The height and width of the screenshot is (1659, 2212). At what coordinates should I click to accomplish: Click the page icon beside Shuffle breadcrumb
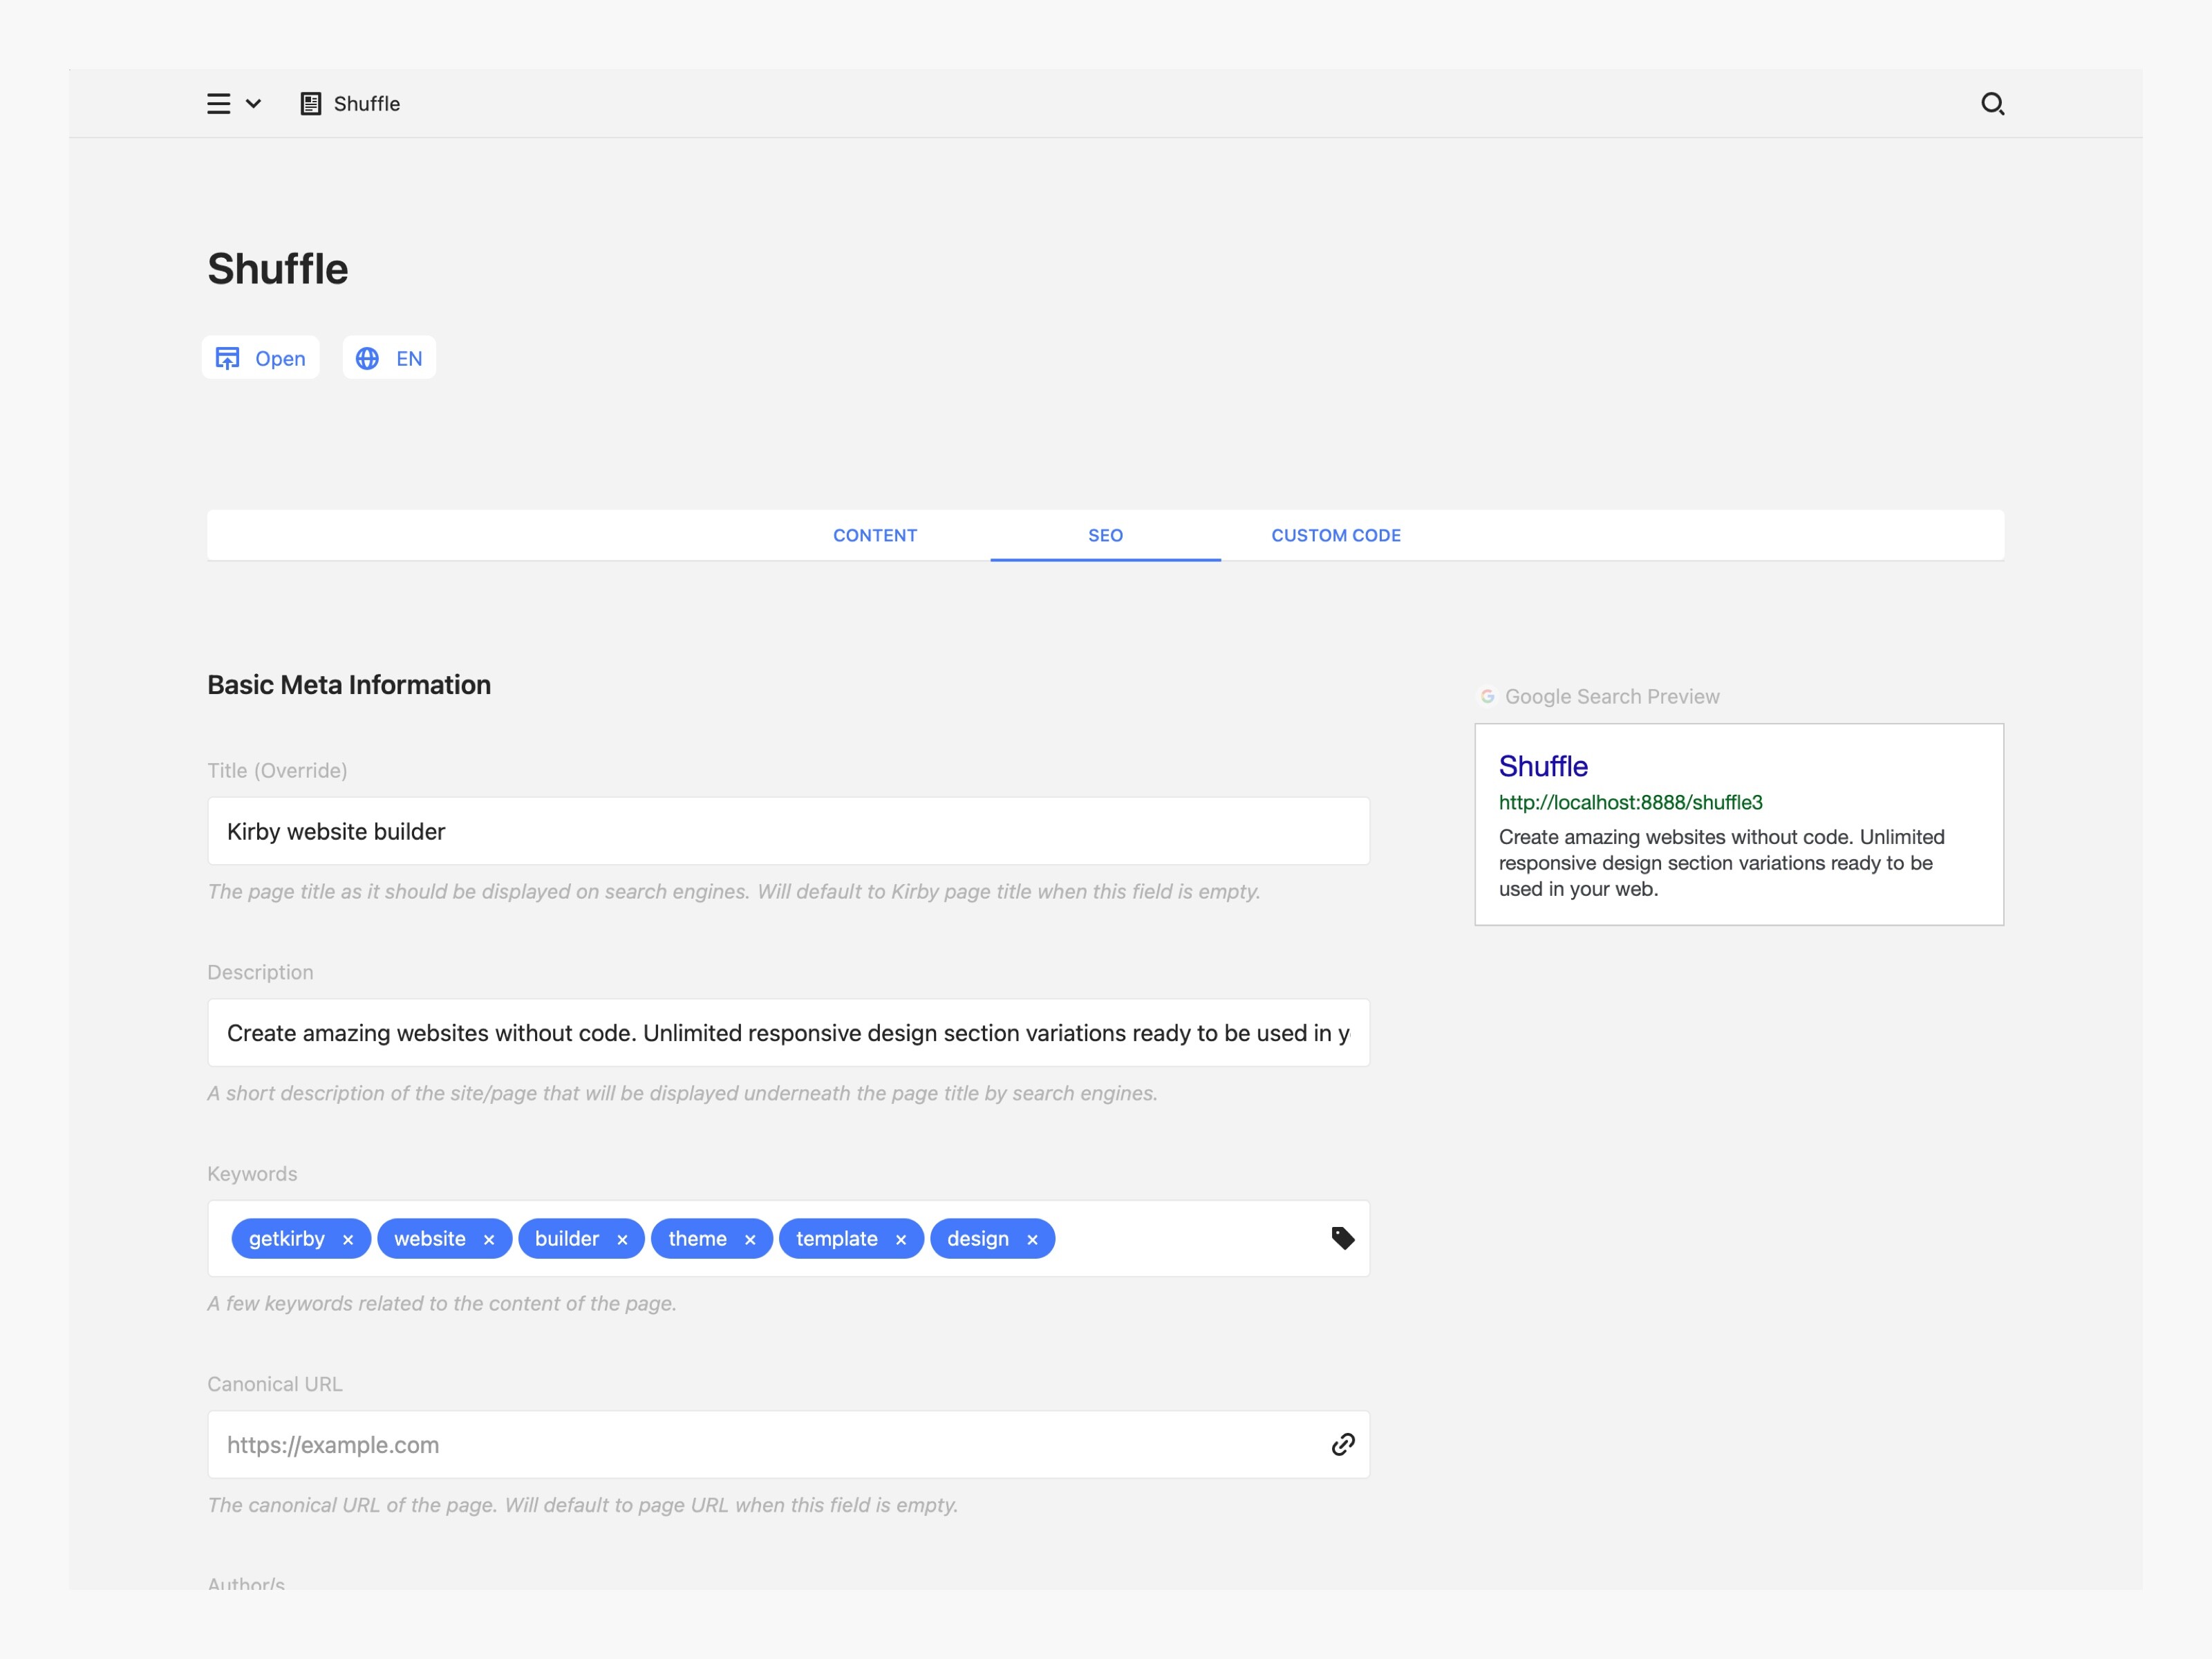pos(311,104)
